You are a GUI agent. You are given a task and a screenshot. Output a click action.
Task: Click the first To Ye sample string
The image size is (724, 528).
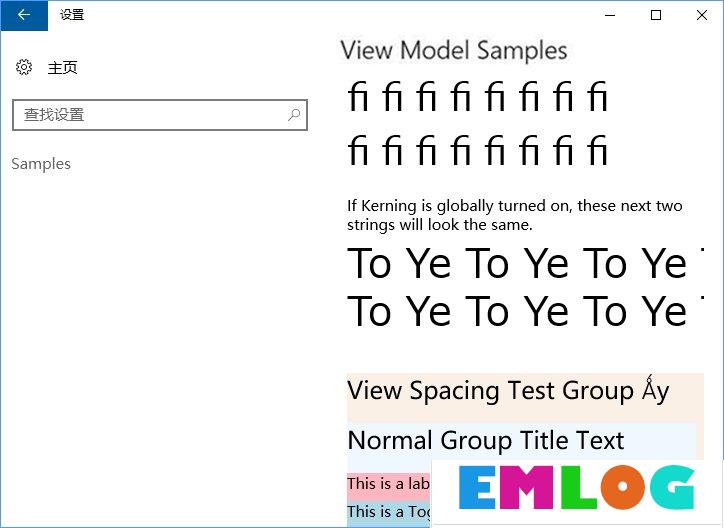(525, 263)
